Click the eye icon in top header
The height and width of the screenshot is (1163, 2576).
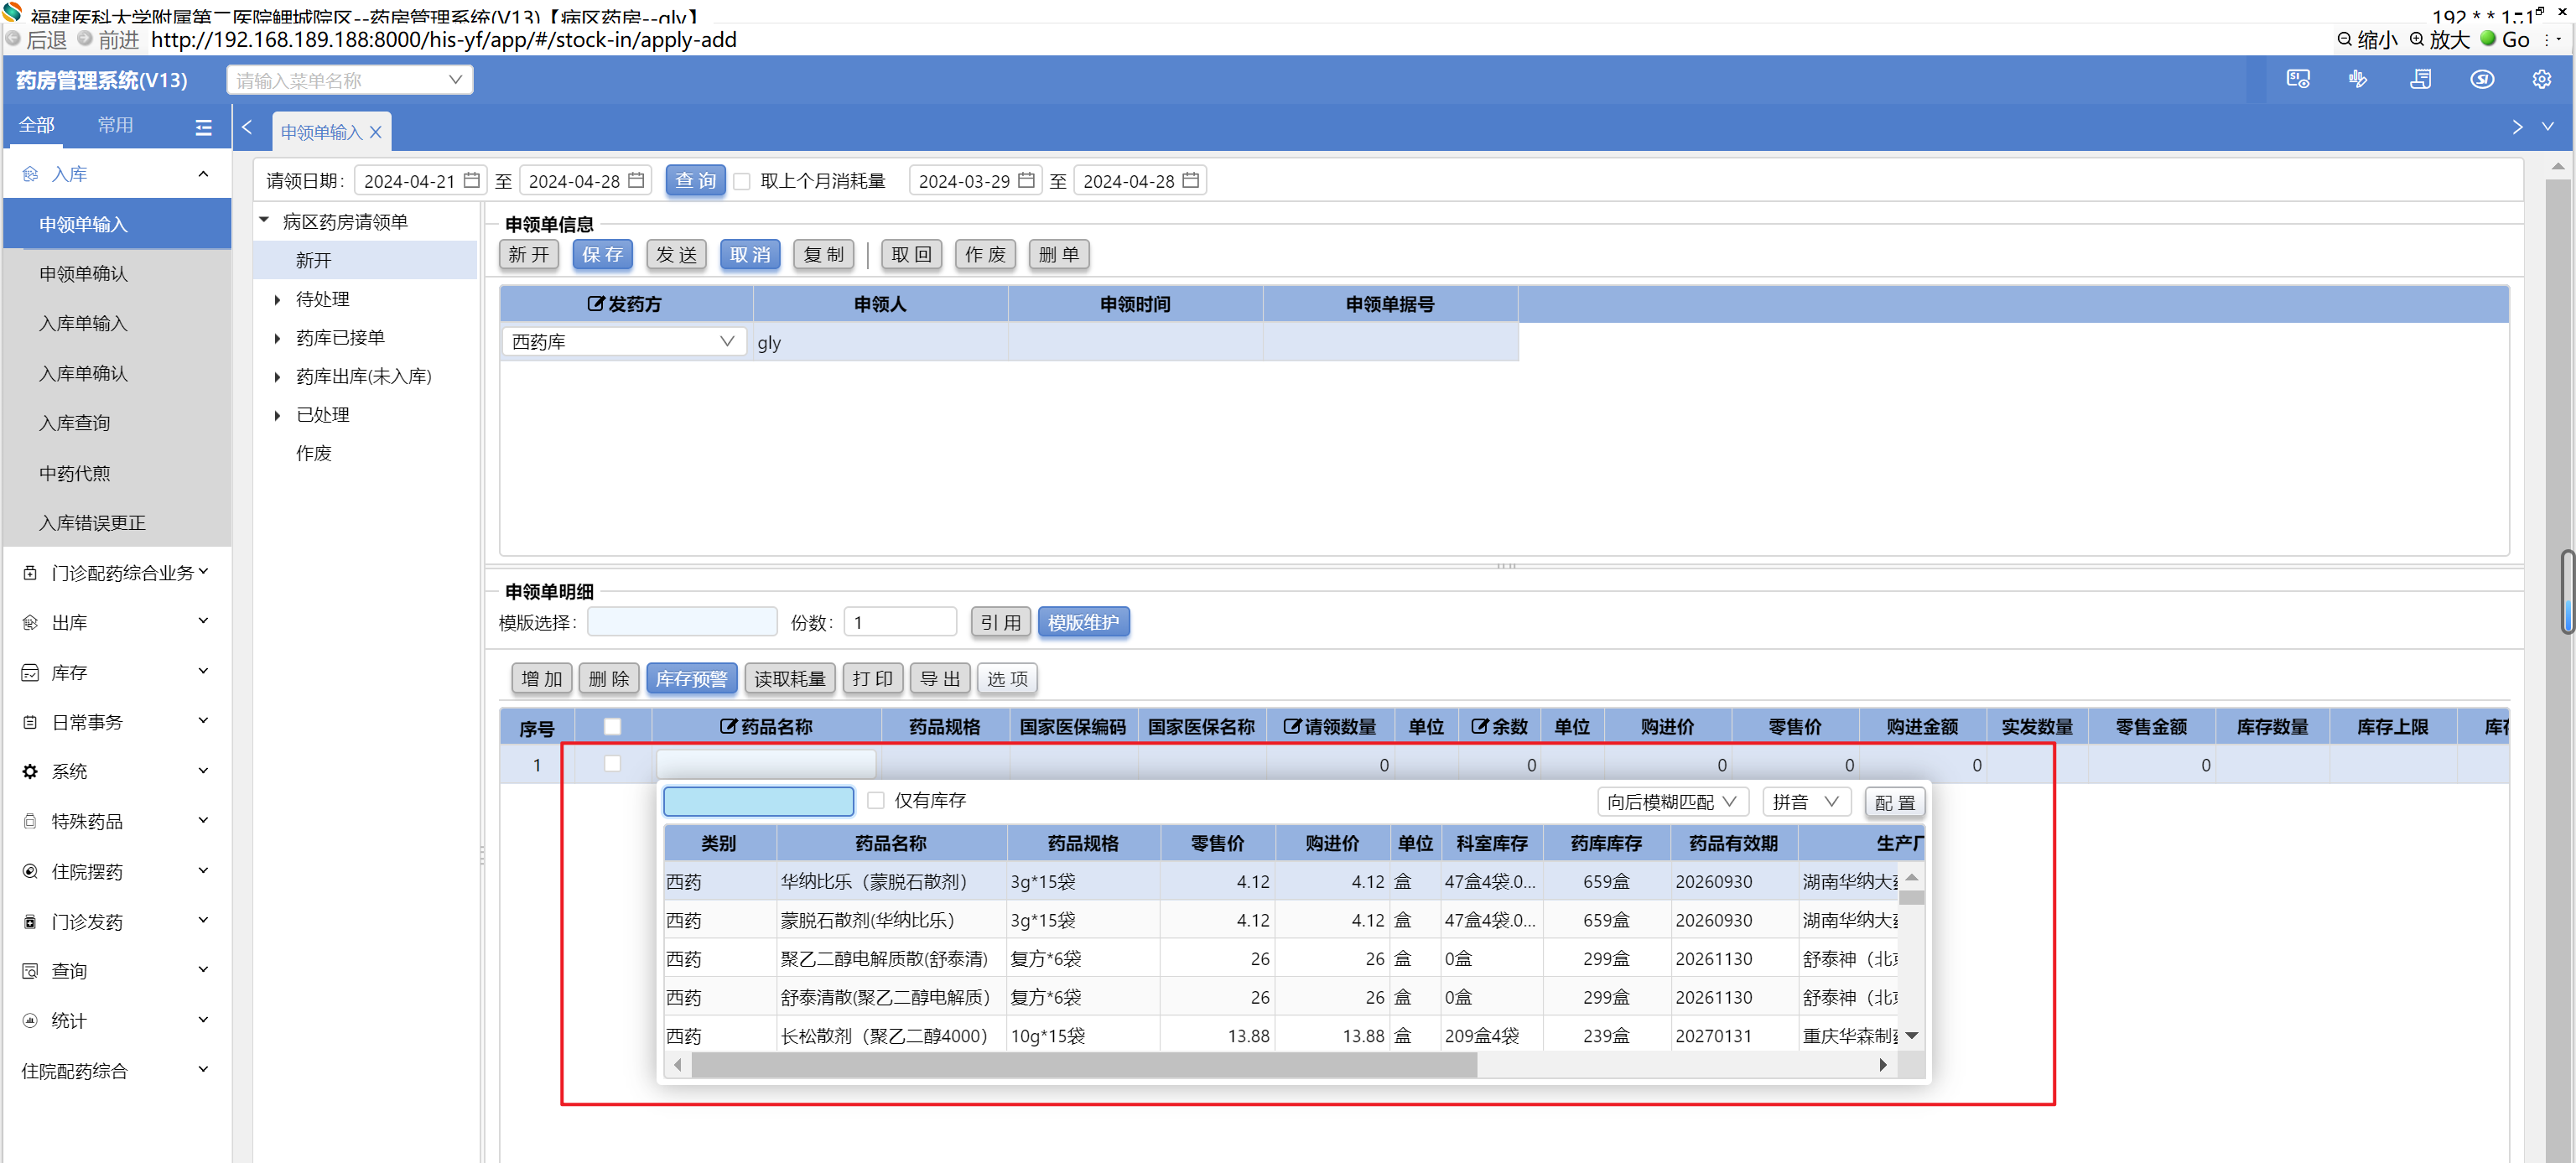[2481, 80]
